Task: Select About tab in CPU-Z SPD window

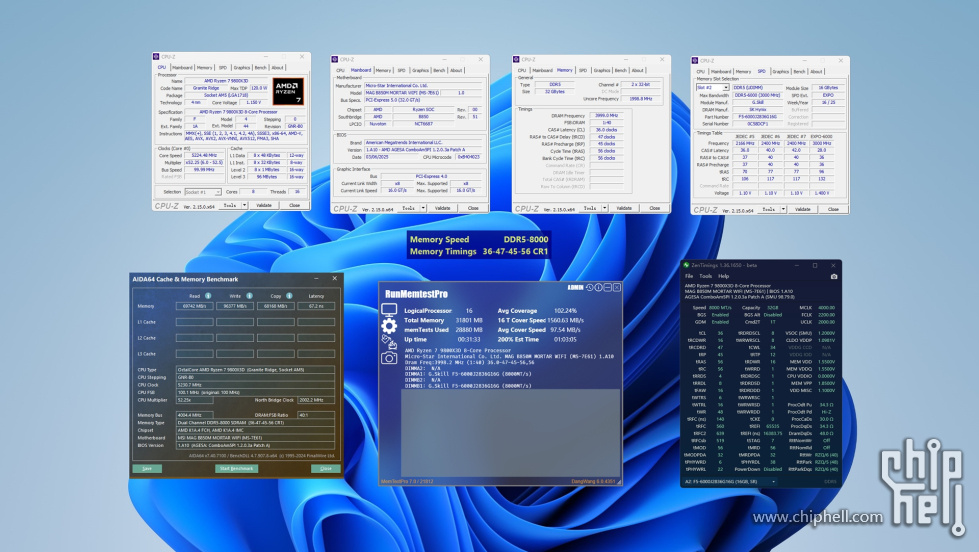Action: [816, 71]
